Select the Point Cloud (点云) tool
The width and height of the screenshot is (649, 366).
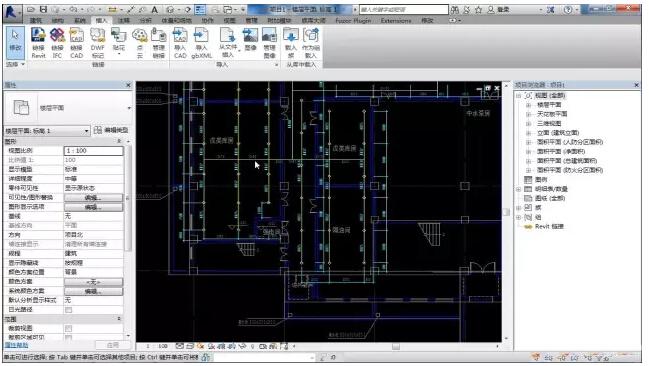(x=140, y=43)
